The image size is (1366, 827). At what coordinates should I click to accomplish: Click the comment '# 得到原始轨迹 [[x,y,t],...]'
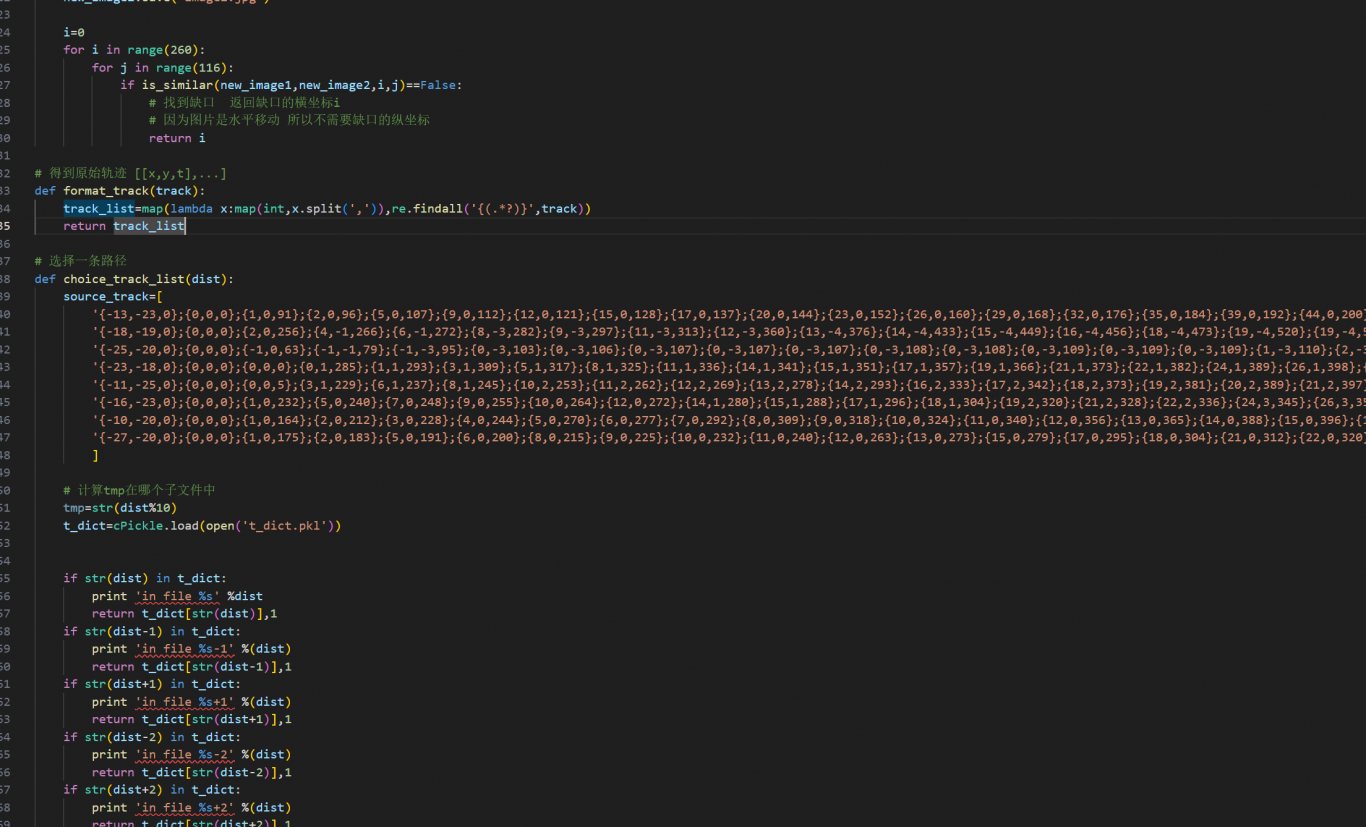click(x=131, y=173)
